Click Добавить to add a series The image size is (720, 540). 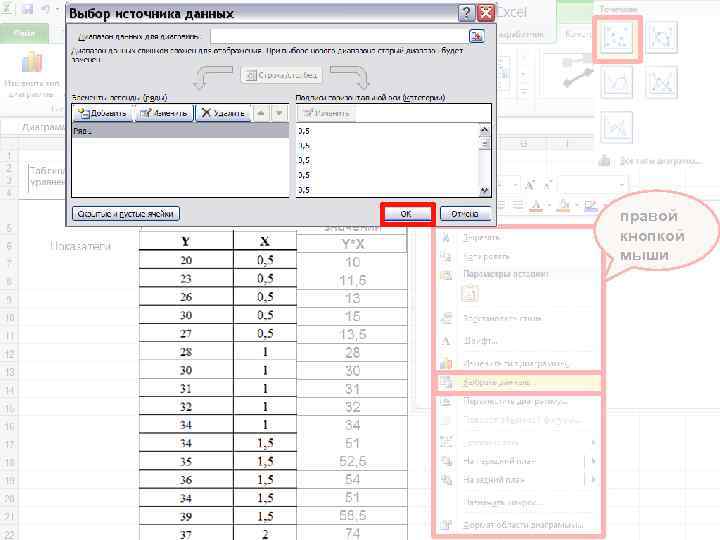(x=103, y=113)
